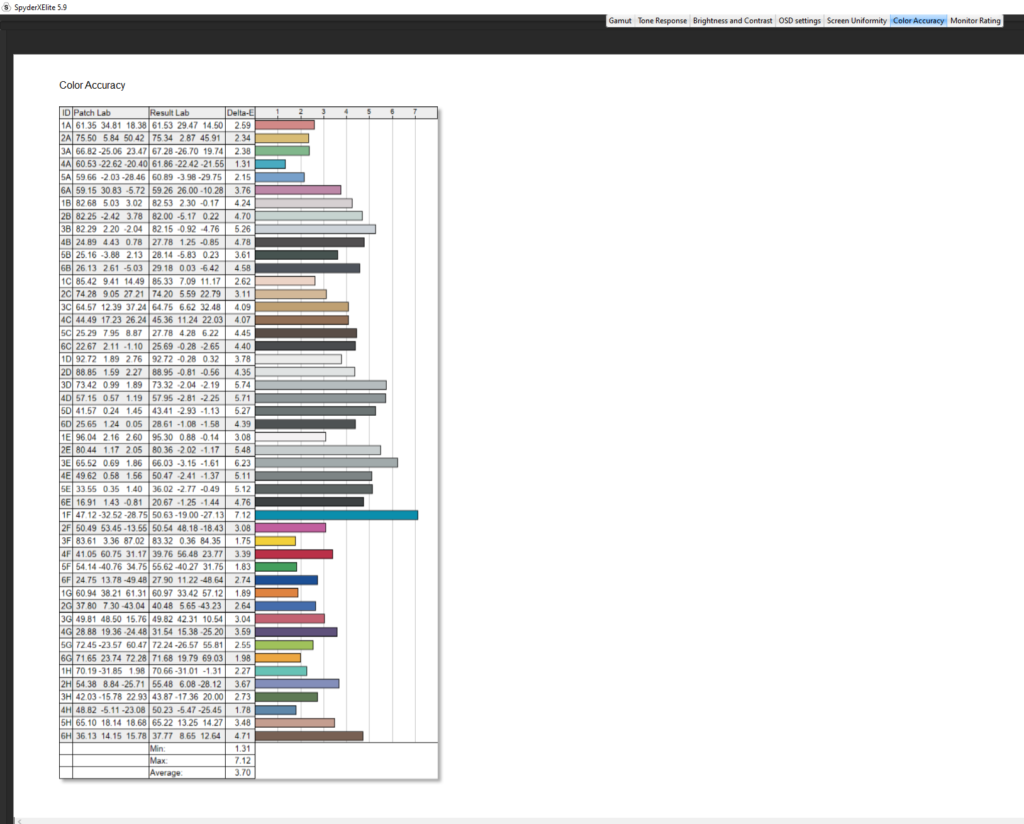Select the cyan bar for patch 4A
This screenshot has height=824, width=1024.
270,164
